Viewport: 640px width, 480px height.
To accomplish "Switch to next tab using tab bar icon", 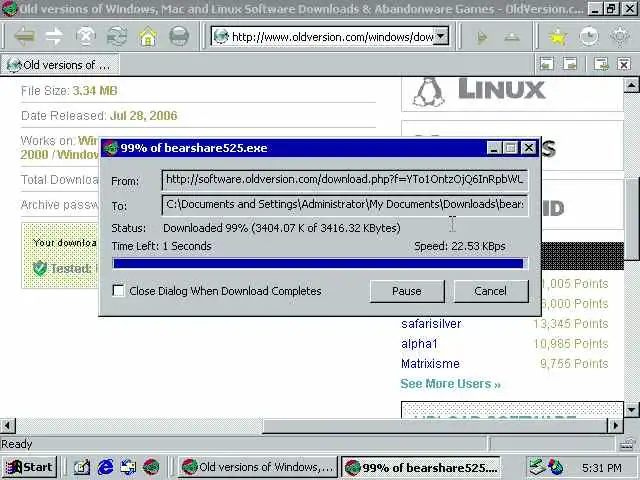I will tap(570, 64).
